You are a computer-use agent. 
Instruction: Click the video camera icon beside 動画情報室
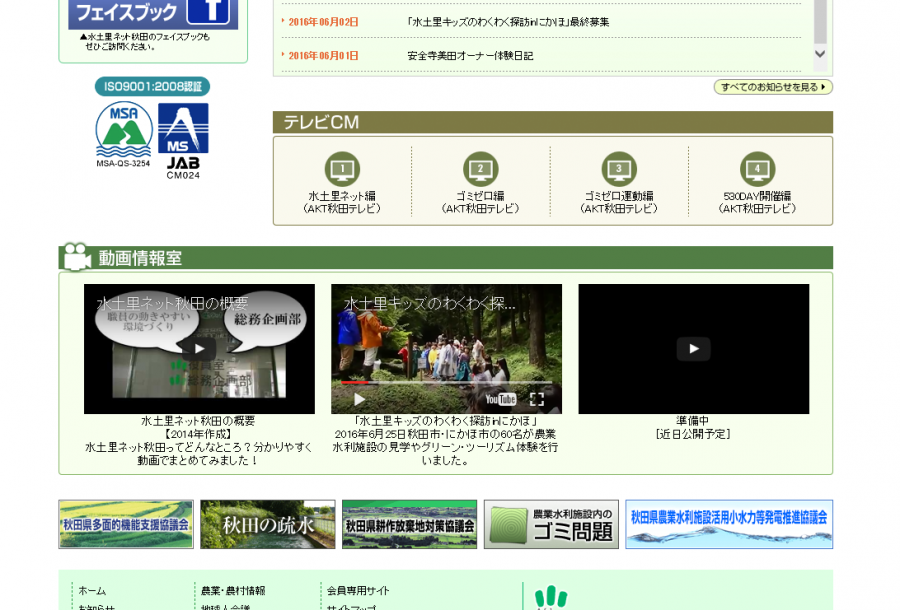(76, 255)
